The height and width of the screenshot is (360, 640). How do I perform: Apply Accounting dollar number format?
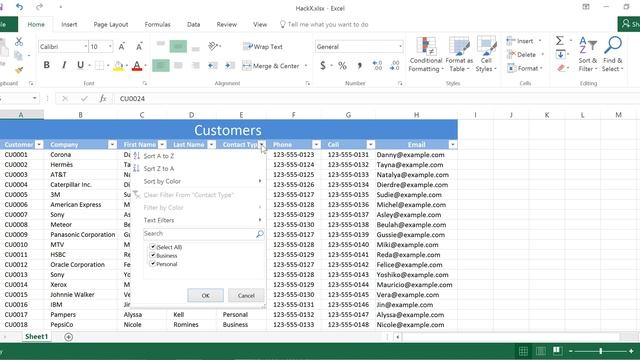point(323,65)
